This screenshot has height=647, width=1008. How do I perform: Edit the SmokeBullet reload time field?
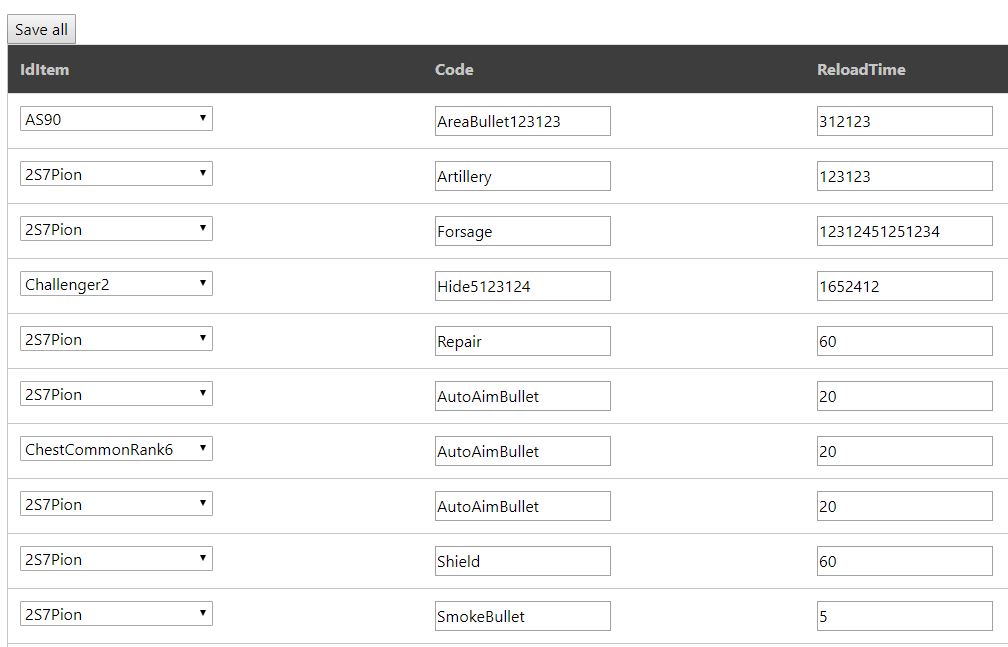tap(904, 616)
